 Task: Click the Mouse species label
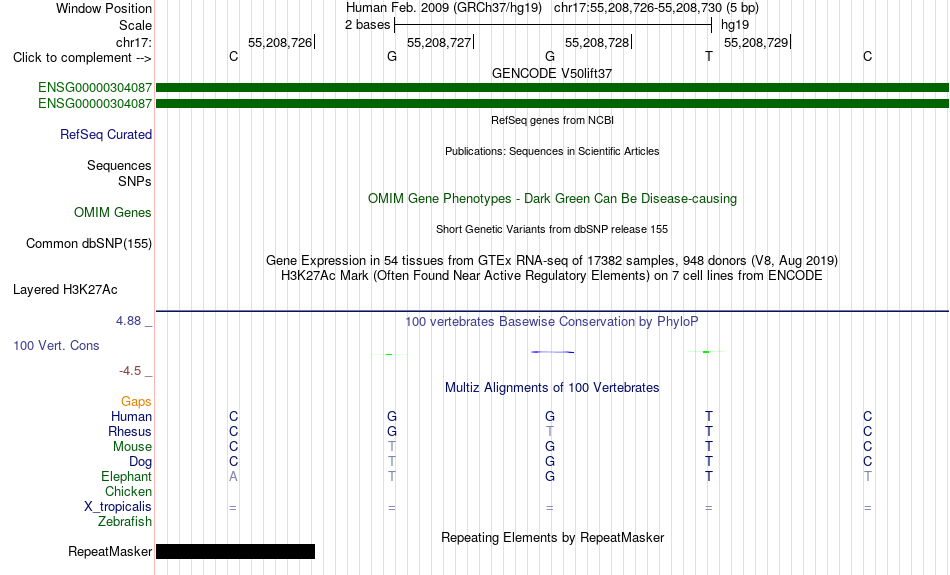pyautogui.click(x=132, y=447)
